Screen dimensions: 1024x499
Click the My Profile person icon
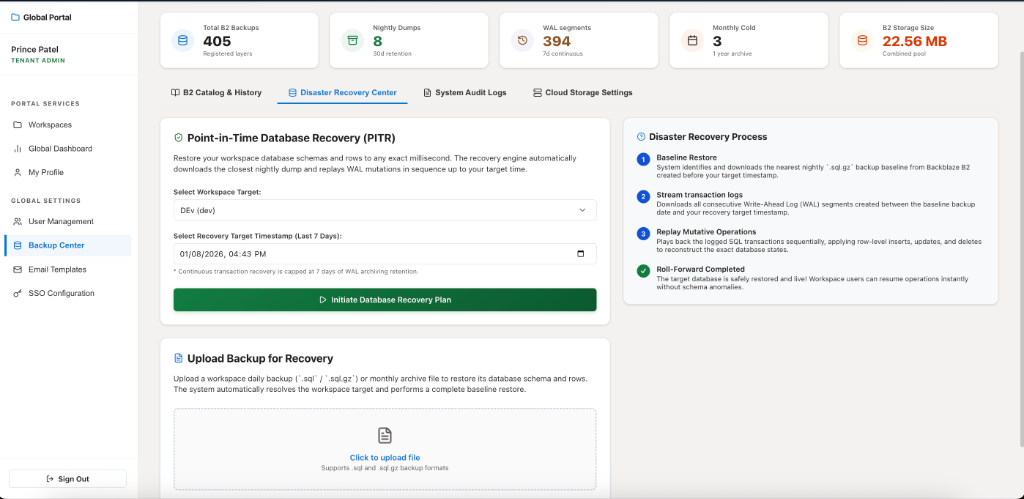tap(18, 172)
